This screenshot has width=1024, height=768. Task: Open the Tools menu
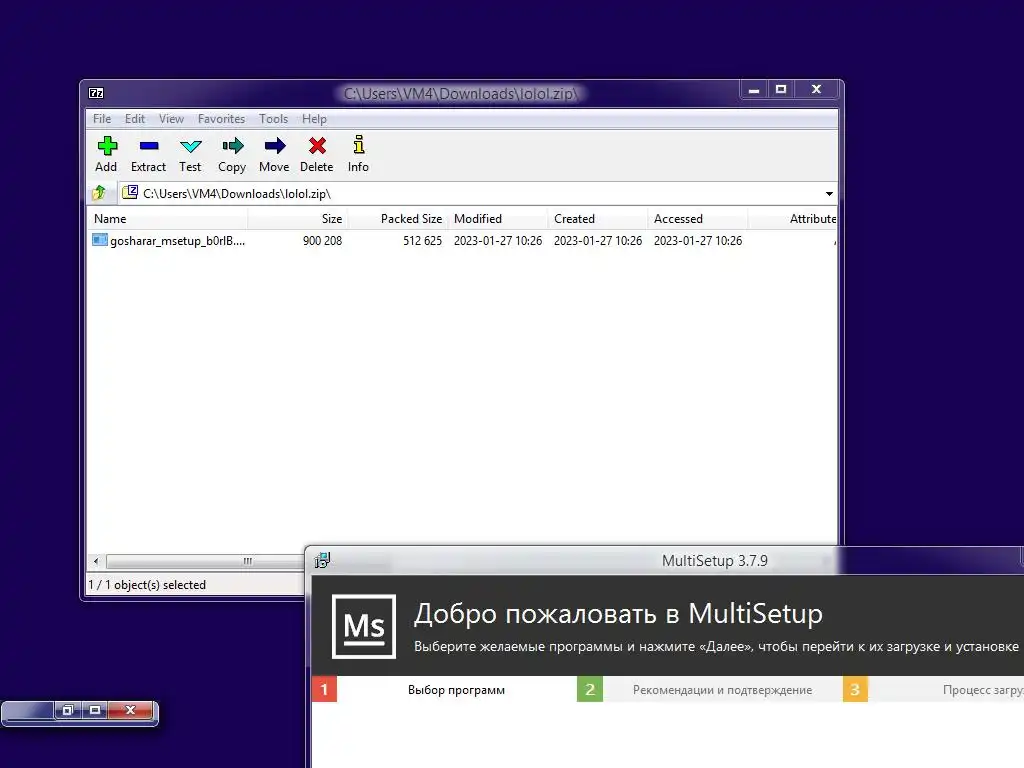pyautogui.click(x=273, y=119)
